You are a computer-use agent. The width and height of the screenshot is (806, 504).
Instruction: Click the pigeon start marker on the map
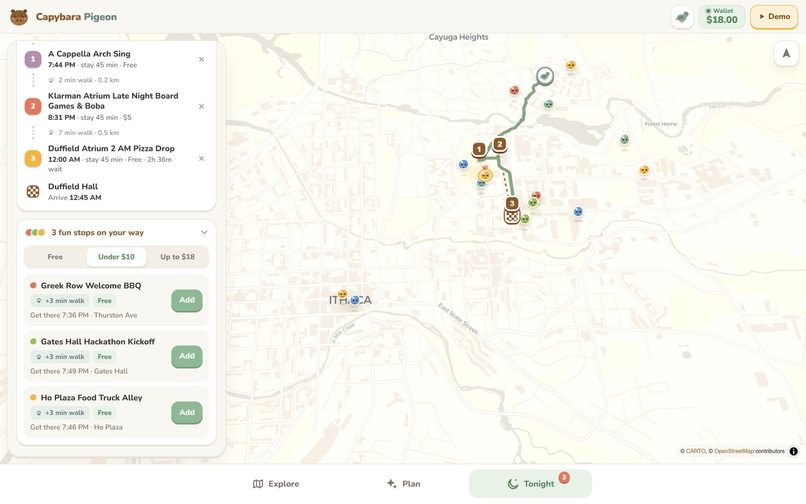[545, 76]
